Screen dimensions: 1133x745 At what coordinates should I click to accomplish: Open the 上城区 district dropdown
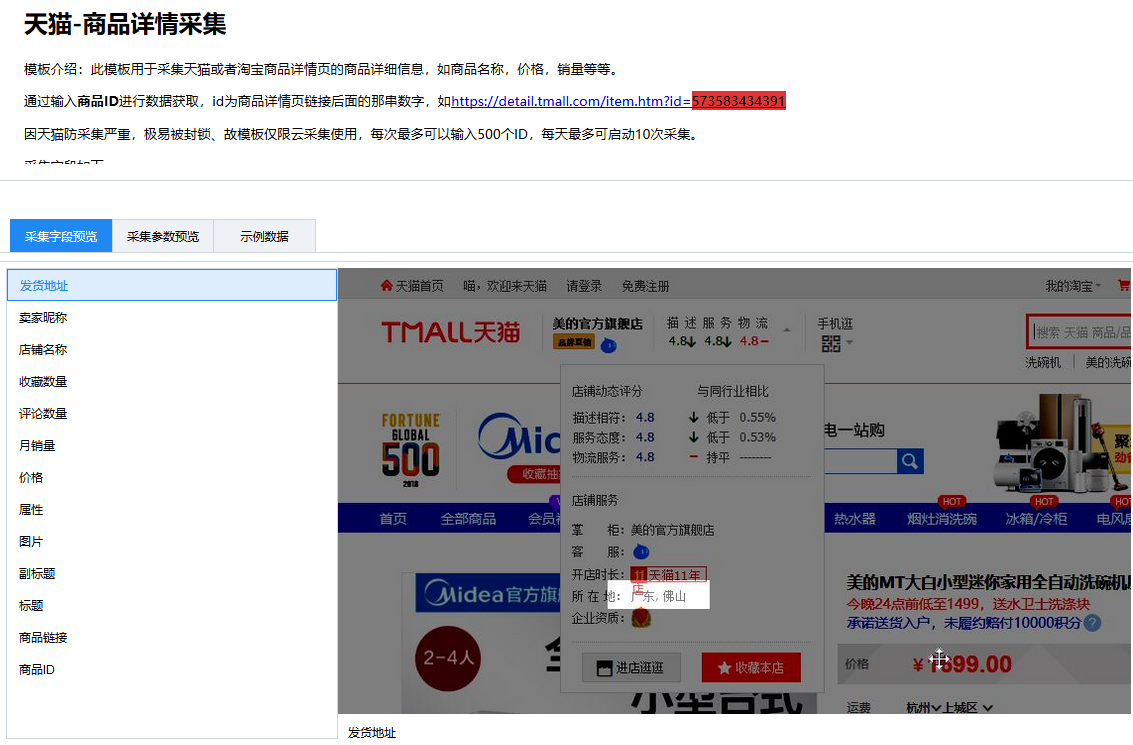pyautogui.click(x=968, y=707)
